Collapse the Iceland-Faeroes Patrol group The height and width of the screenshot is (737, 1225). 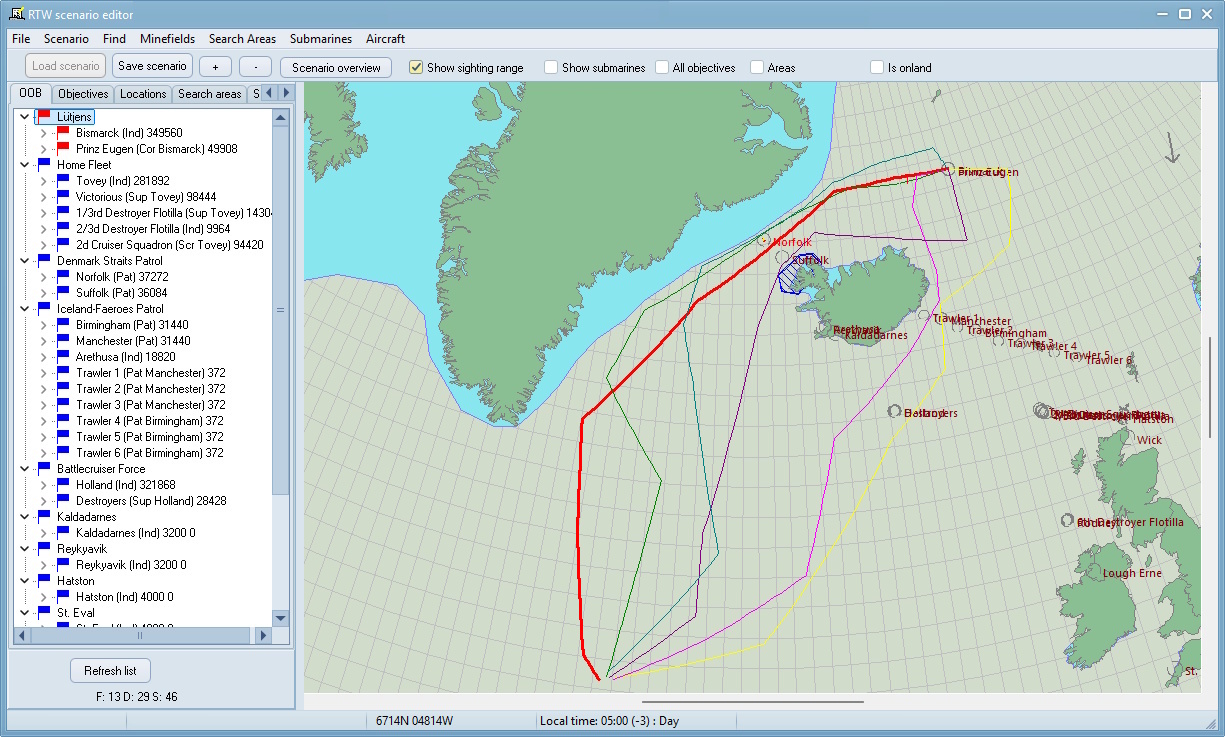(24, 309)
